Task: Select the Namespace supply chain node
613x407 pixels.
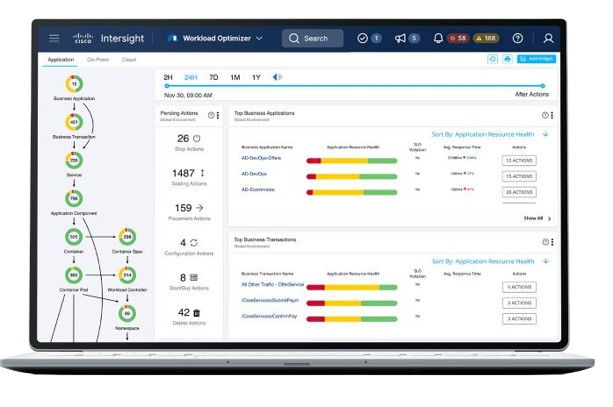Action: point(127,313)
